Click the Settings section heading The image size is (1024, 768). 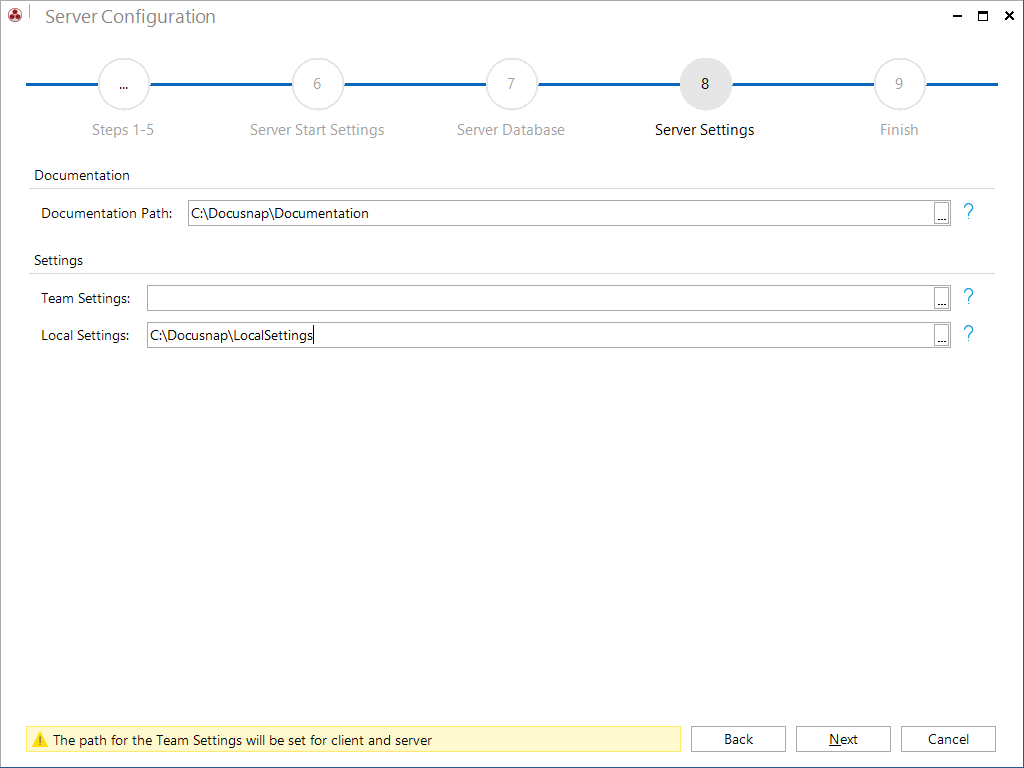point(58,260)
